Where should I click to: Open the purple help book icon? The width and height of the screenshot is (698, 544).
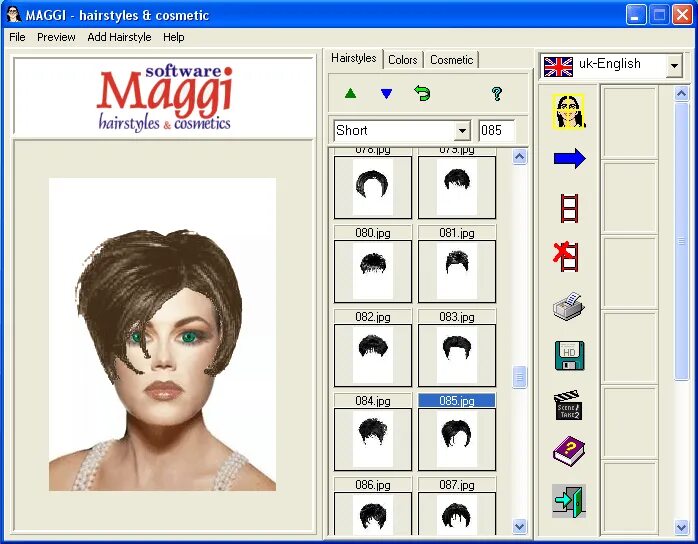click(569, 451)
